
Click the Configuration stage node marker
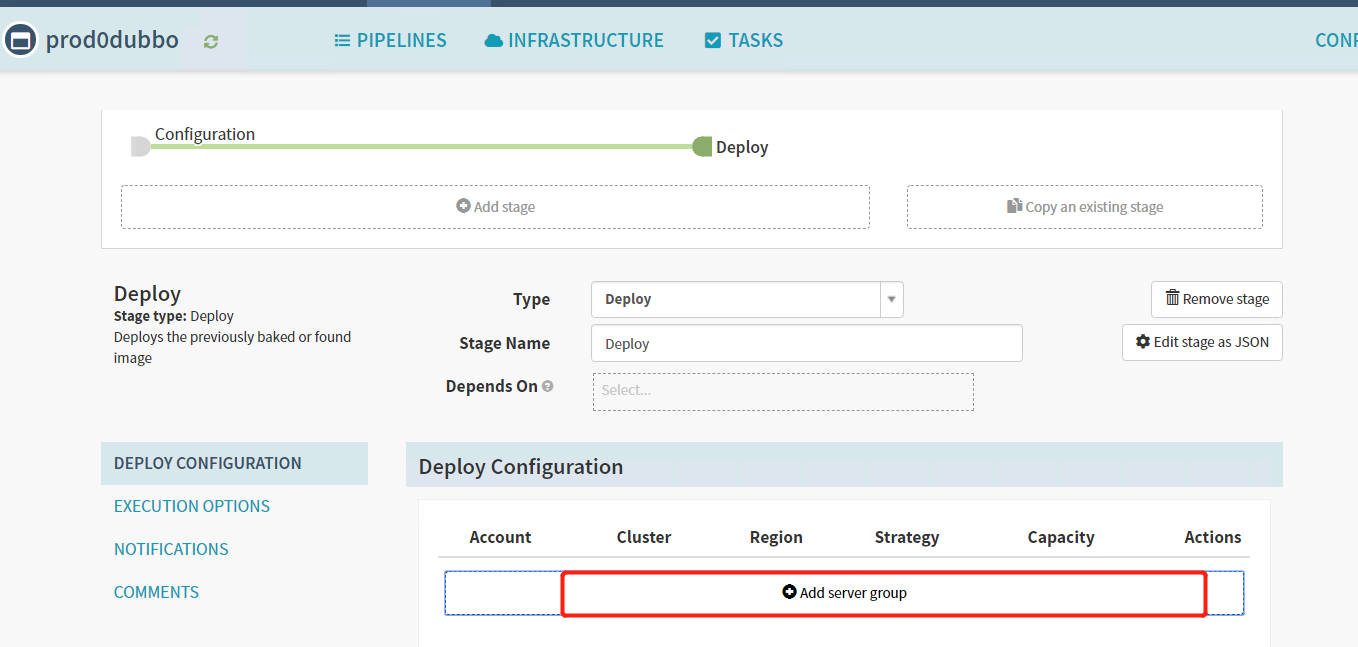point(140,147)
